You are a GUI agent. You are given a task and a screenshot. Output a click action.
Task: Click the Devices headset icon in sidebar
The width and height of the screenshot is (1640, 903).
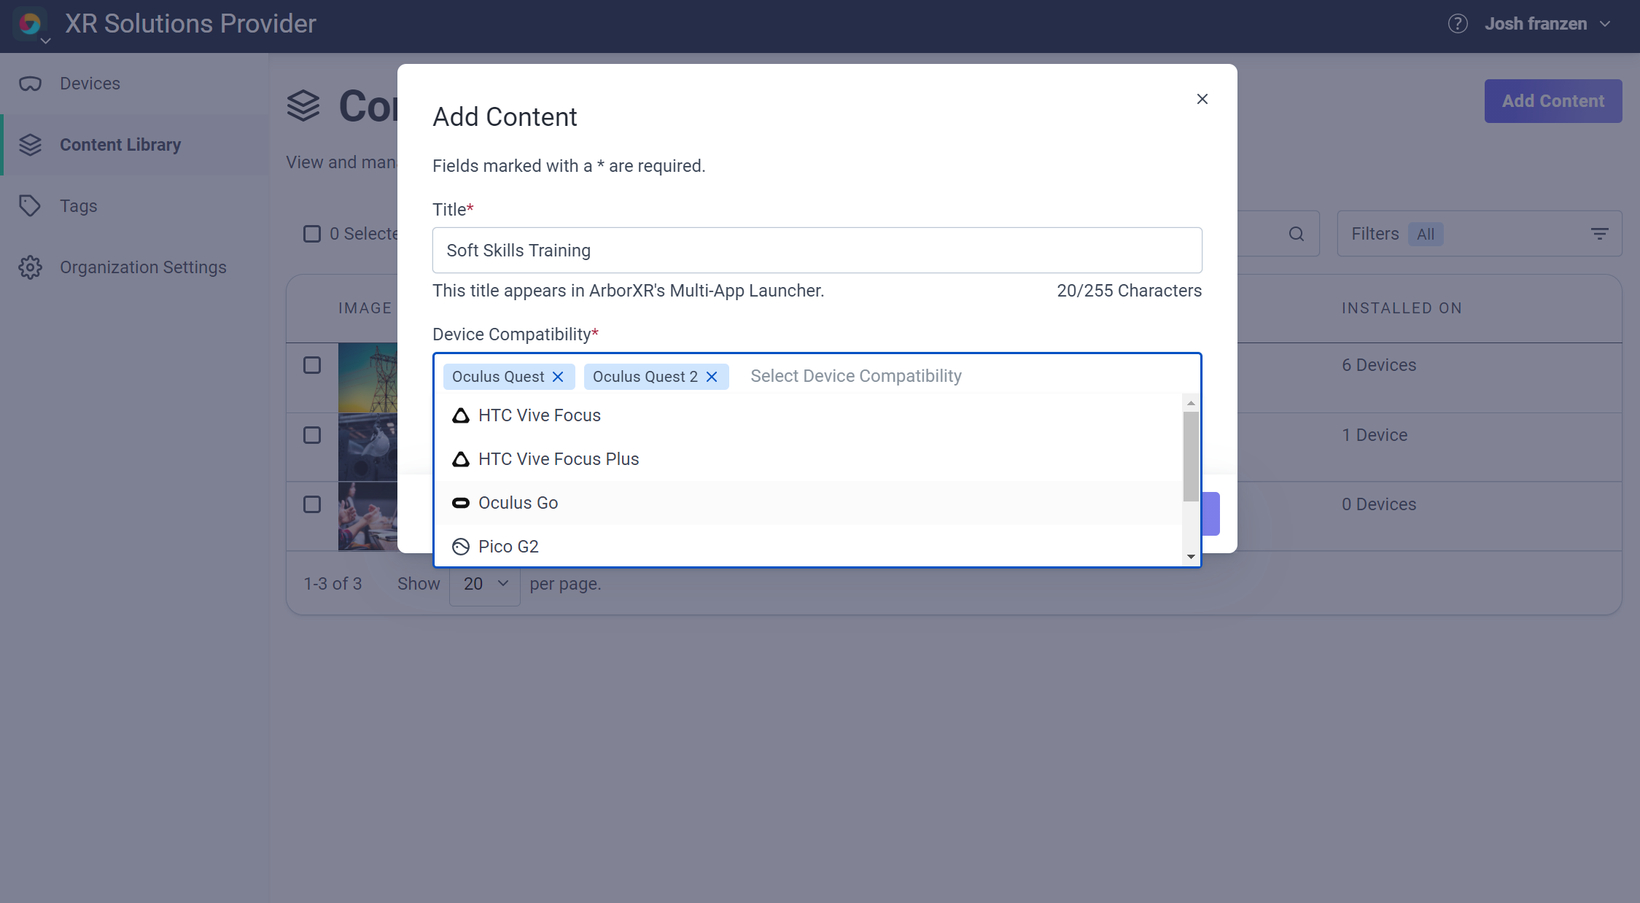[30, 84]
